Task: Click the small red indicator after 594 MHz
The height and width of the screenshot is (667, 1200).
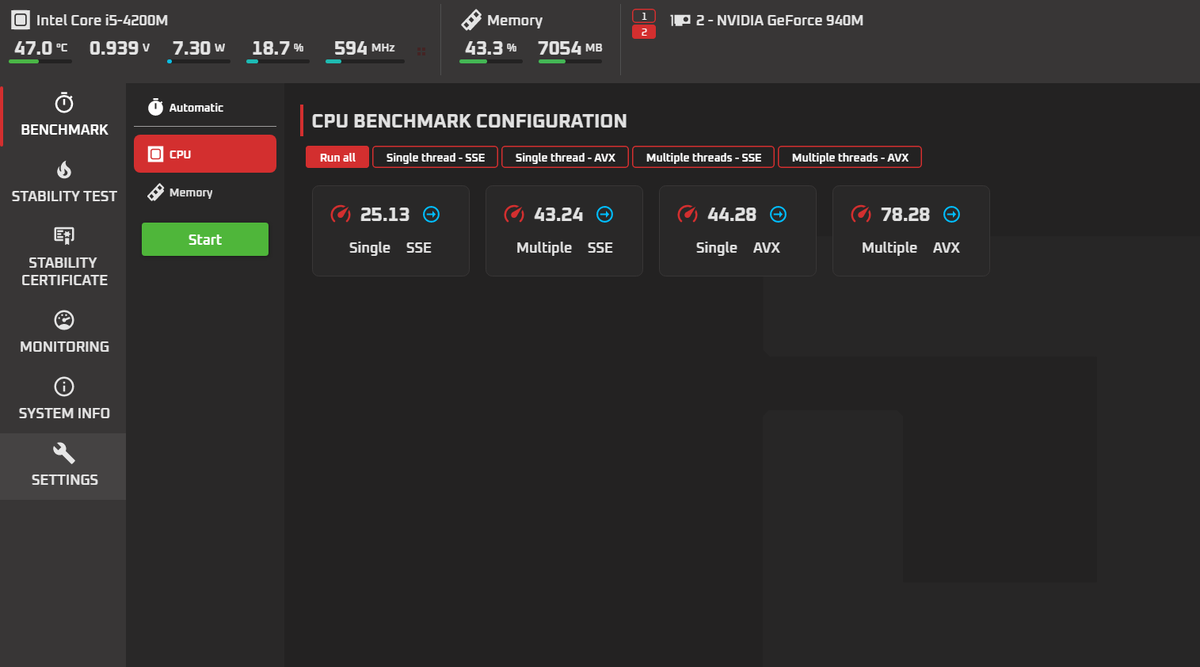Action: (x=421, y=51)
